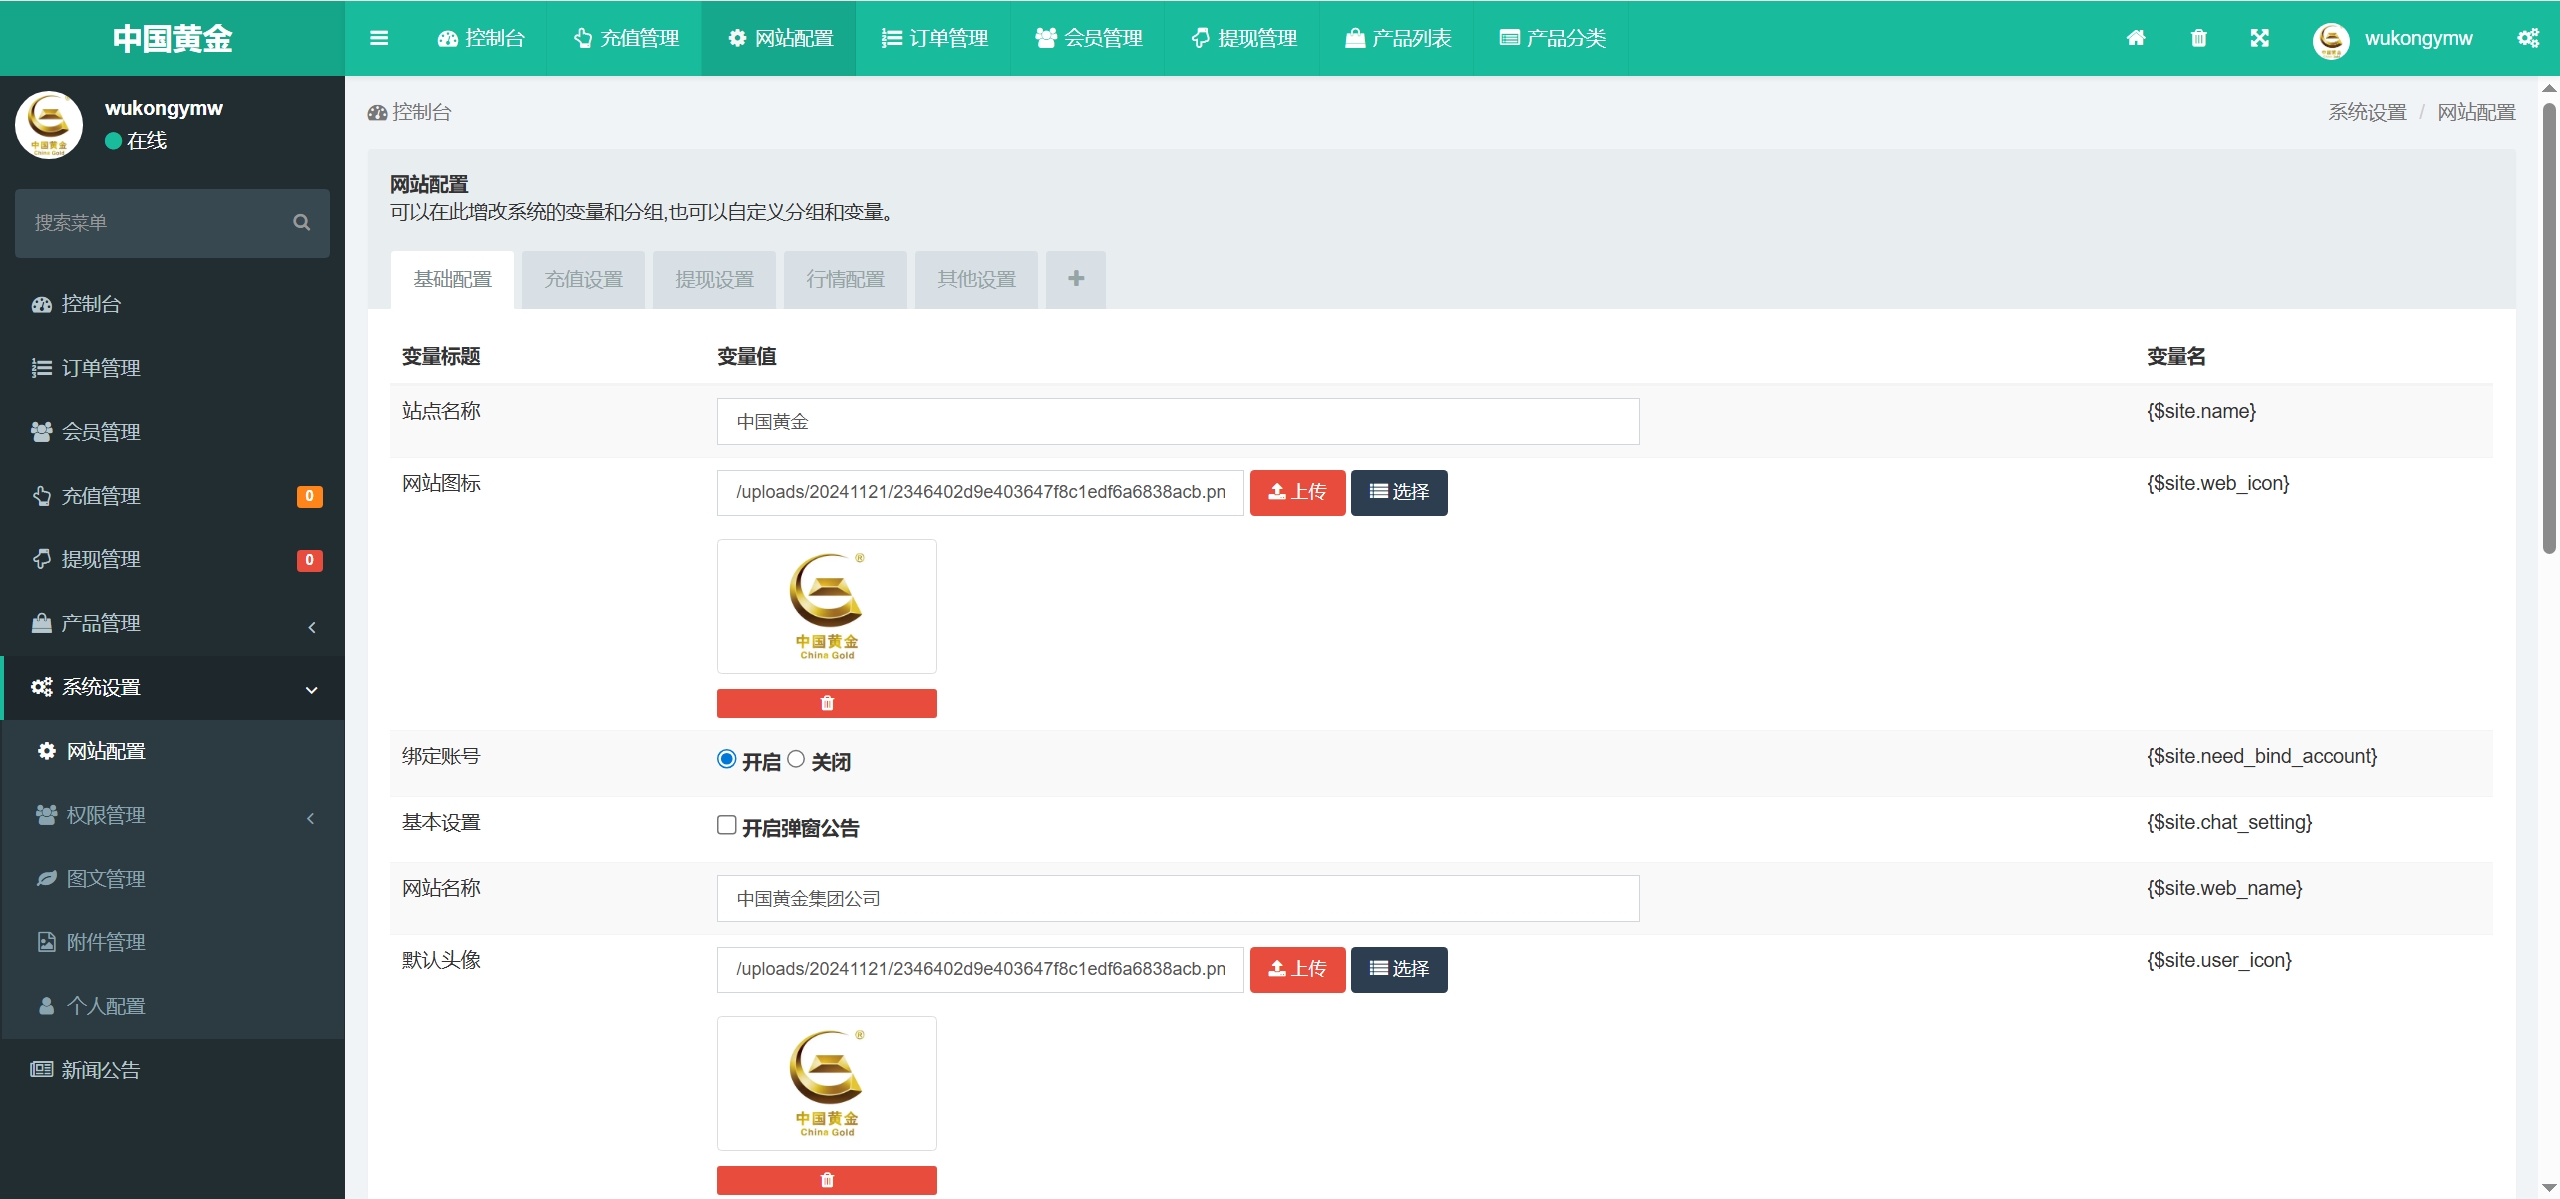
Task: Delete the website icon image
Action: (826, 703)
